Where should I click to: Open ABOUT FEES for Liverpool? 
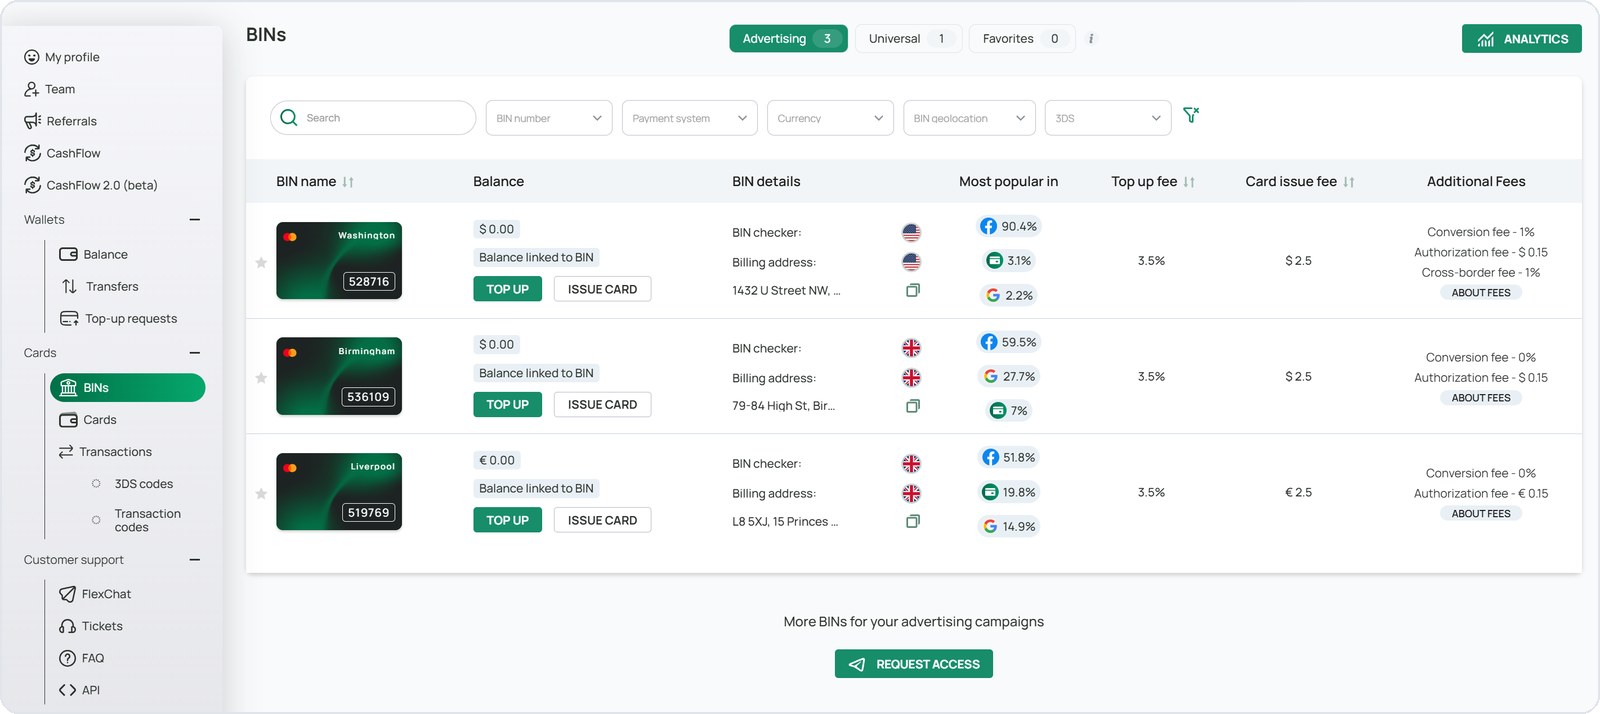pos(1481,514)
